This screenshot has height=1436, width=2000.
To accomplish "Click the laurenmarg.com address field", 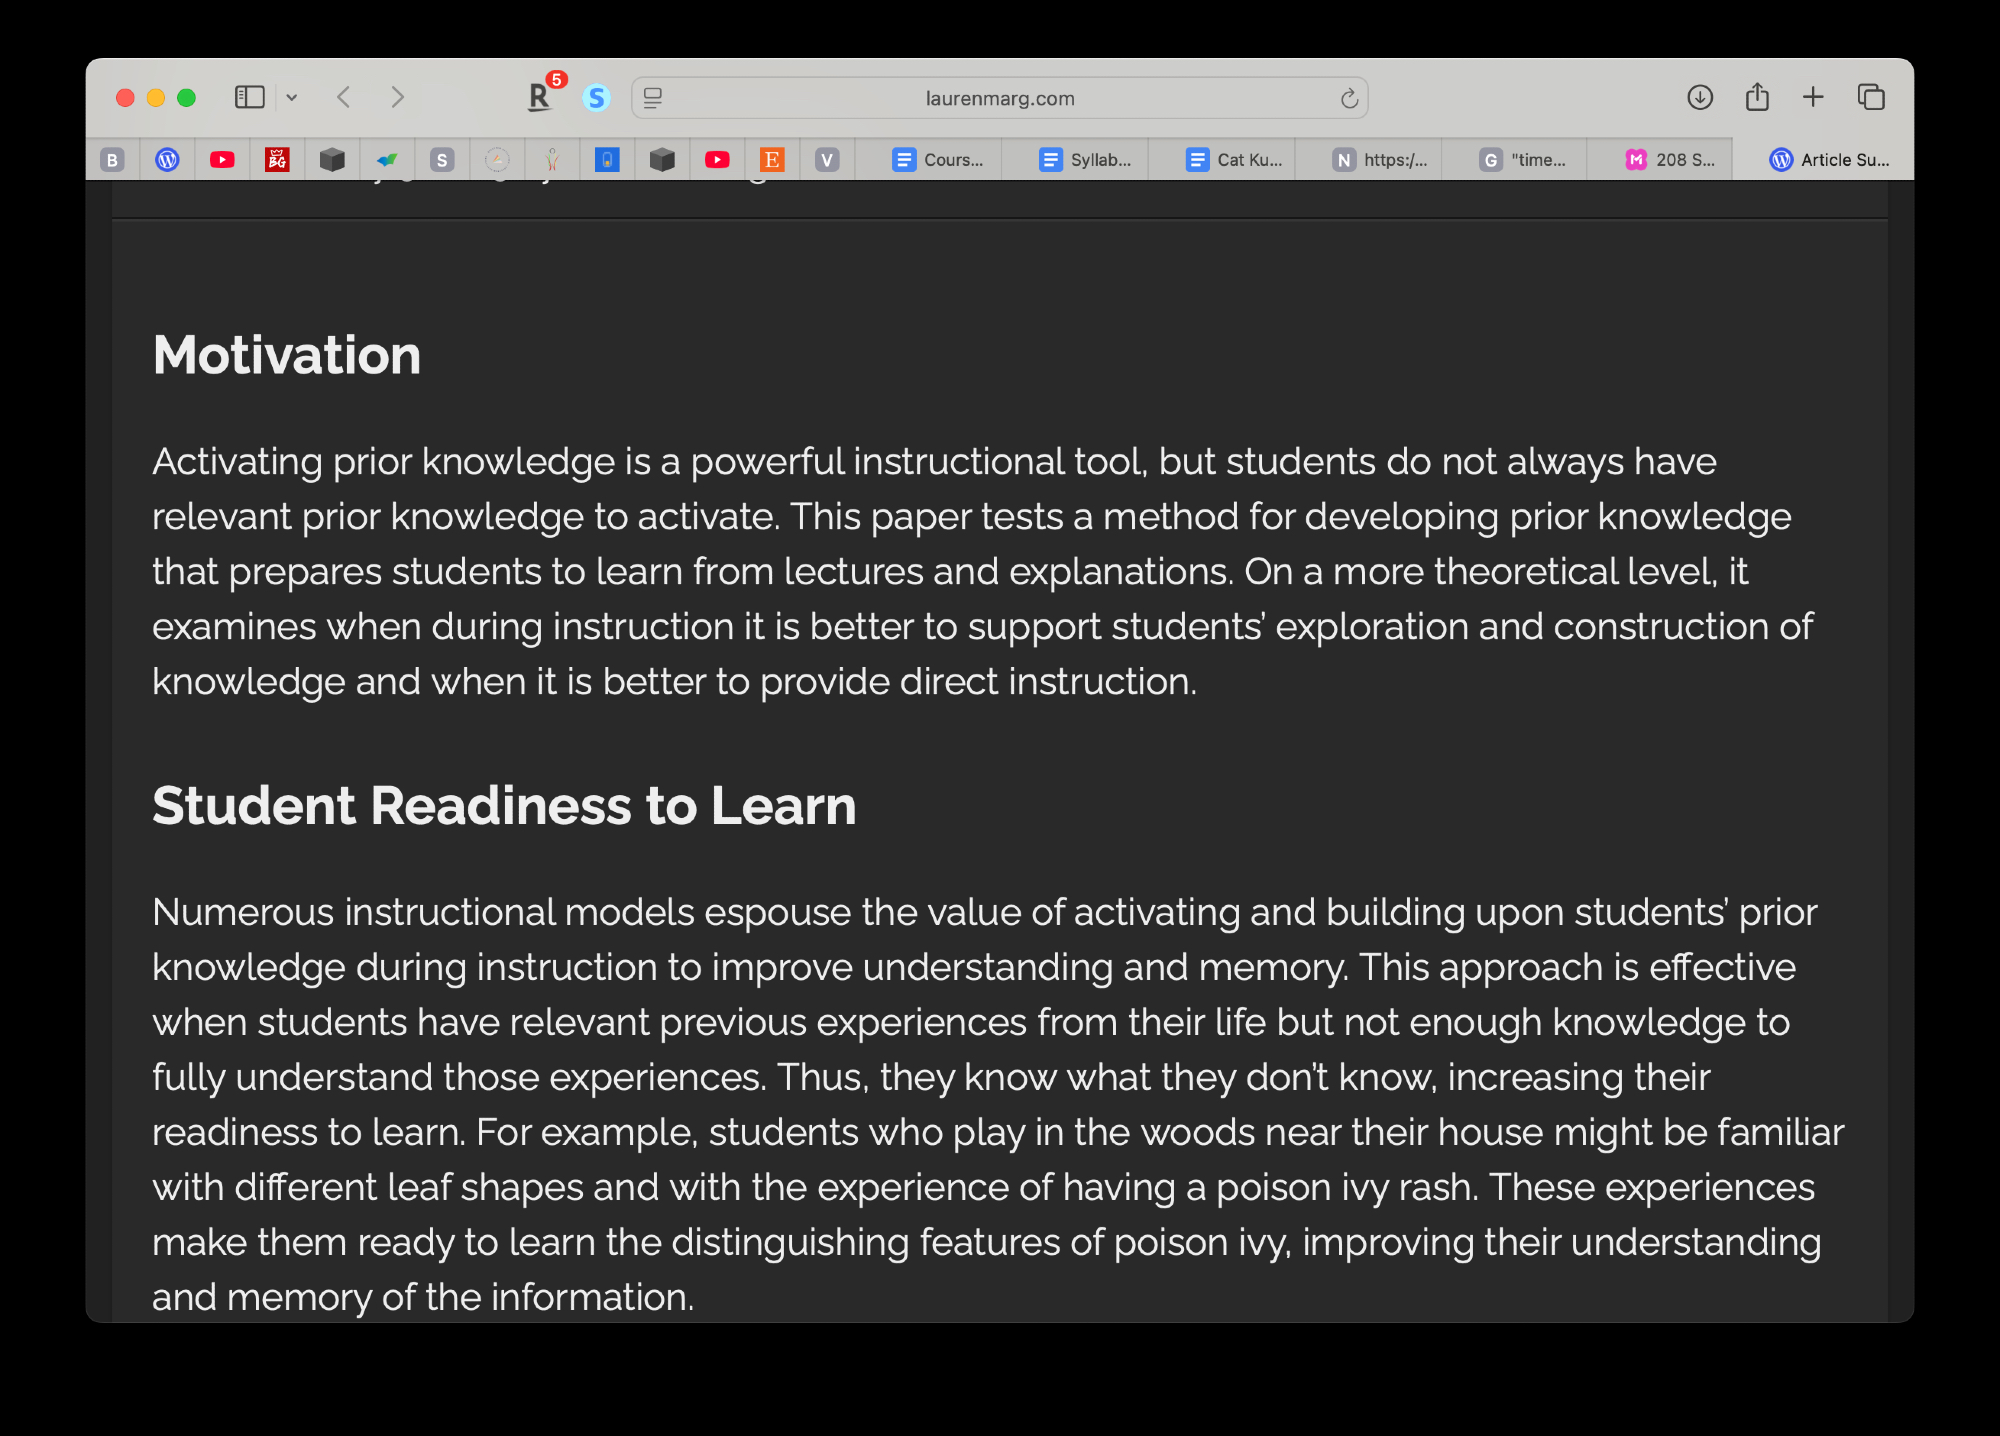I will tap(999, 98).
